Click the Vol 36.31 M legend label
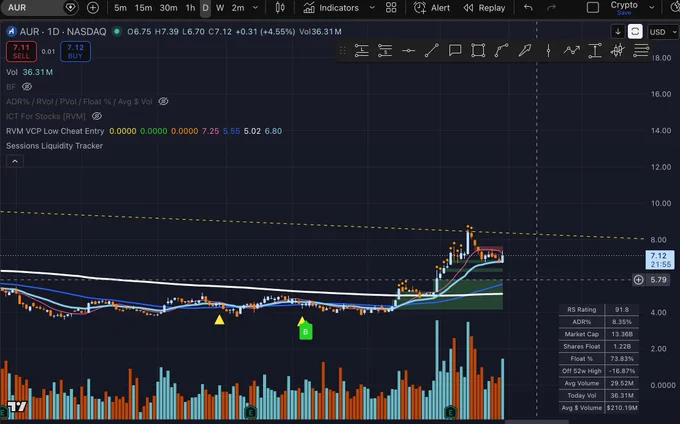The width and height of the screenshot is (680, 424). [29, 72]
